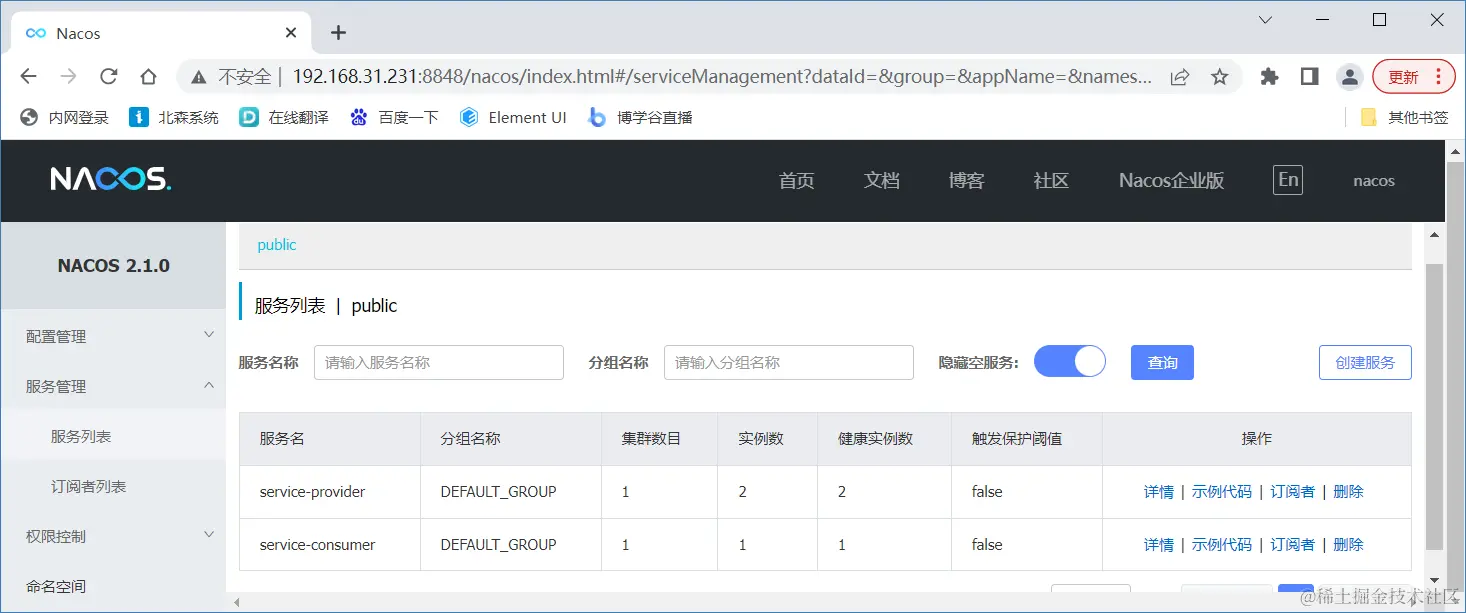The height and width of the screenshot is (613, 1466).
Task: Open the extensions puzzle icon
Action: coord(1269,77)
